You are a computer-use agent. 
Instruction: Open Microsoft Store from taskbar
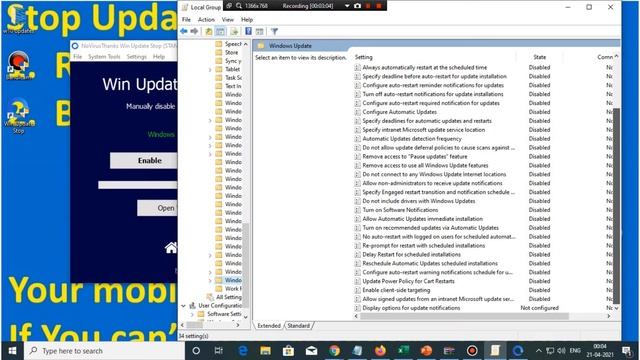coord(288,351)
